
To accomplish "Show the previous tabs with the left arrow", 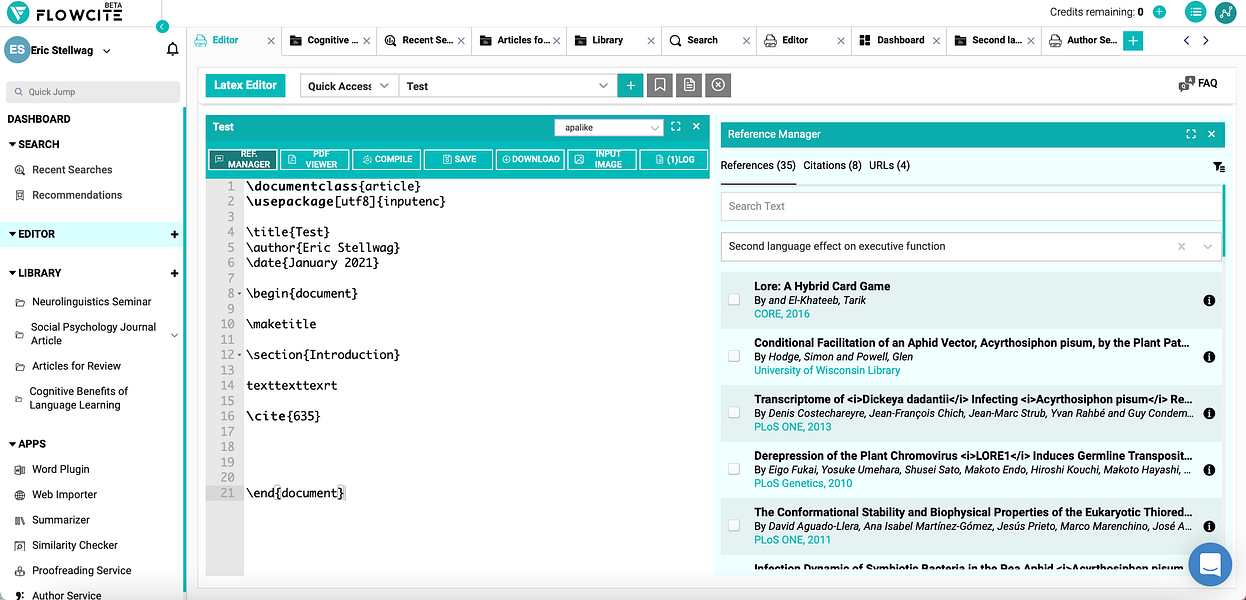I will point(1187,40).
